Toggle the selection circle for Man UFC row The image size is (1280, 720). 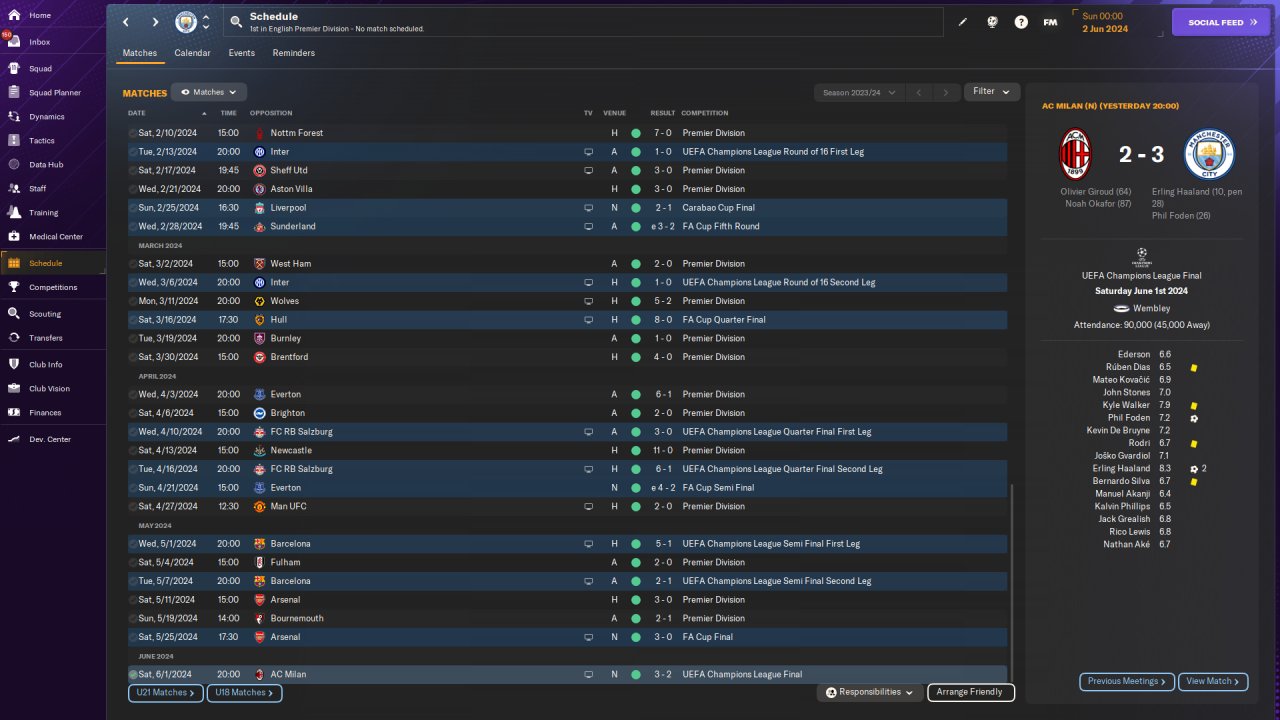tap(133, 507)
